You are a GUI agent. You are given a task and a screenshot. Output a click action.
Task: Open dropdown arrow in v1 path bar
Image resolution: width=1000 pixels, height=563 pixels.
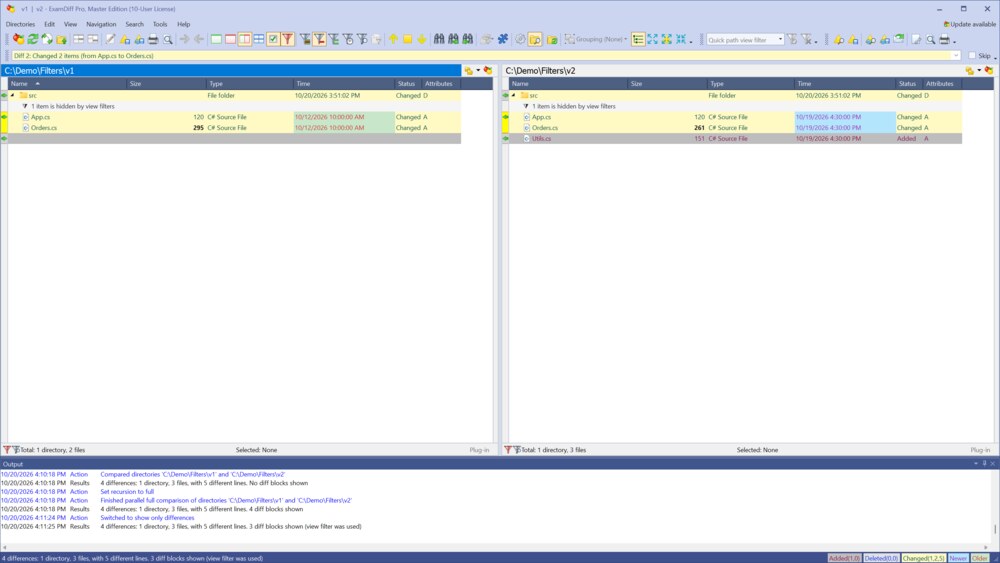tap(478, 71)
